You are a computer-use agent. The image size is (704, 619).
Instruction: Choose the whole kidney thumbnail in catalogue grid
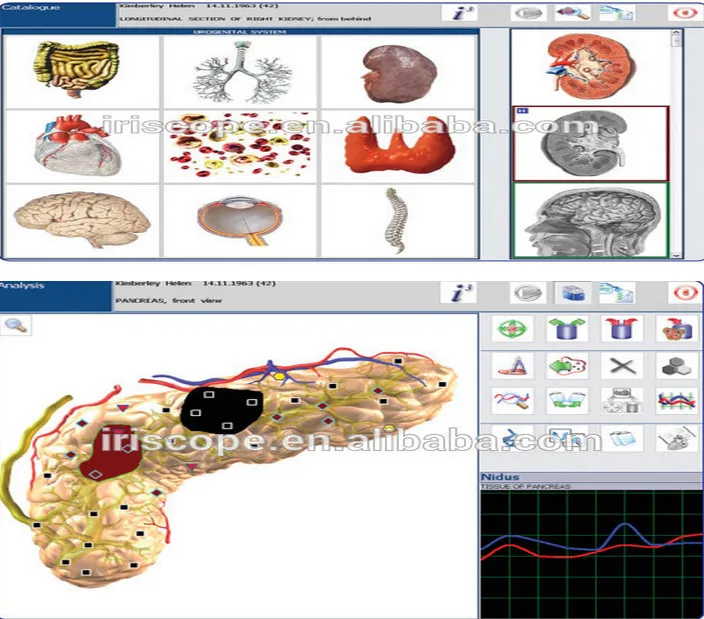click(399, 71)
